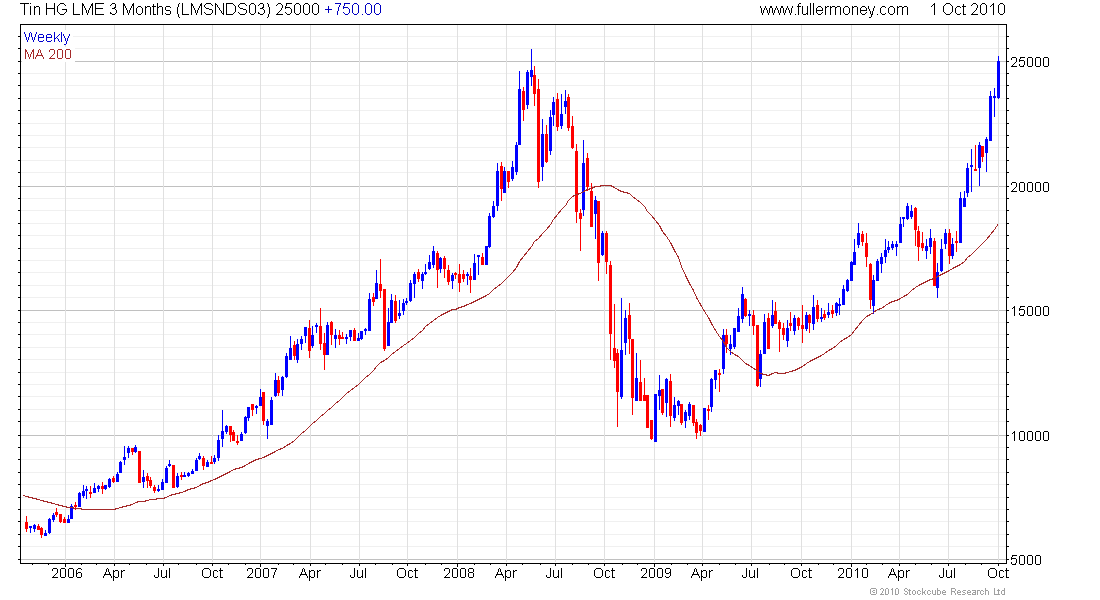Click the chart title 'Tin HG LME 3 Months (LMSNDS03)'
1100x600 pixels.
pos(145,9)
